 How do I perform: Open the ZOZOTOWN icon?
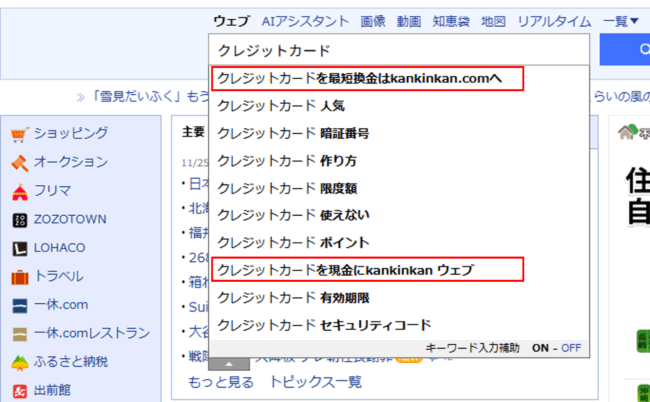click(x=19, y=220)
